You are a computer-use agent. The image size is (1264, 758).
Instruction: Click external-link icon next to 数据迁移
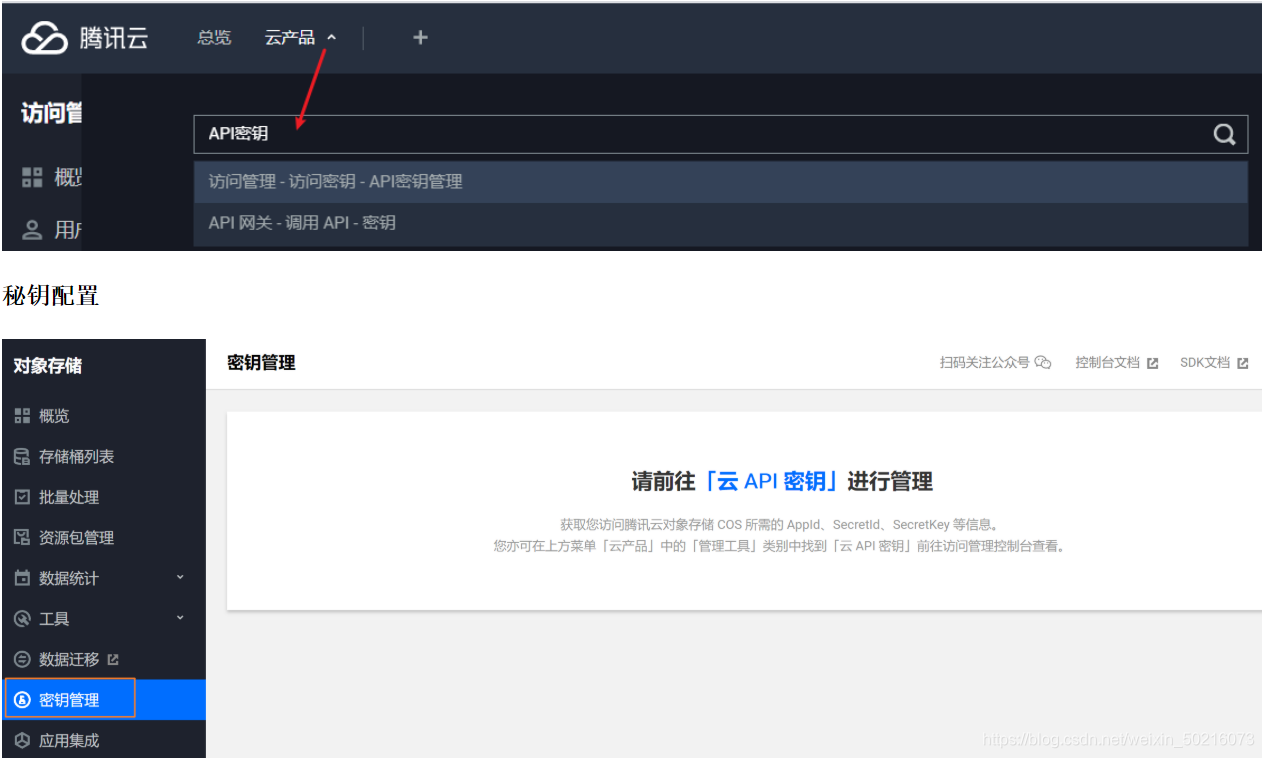coord(113,659)
